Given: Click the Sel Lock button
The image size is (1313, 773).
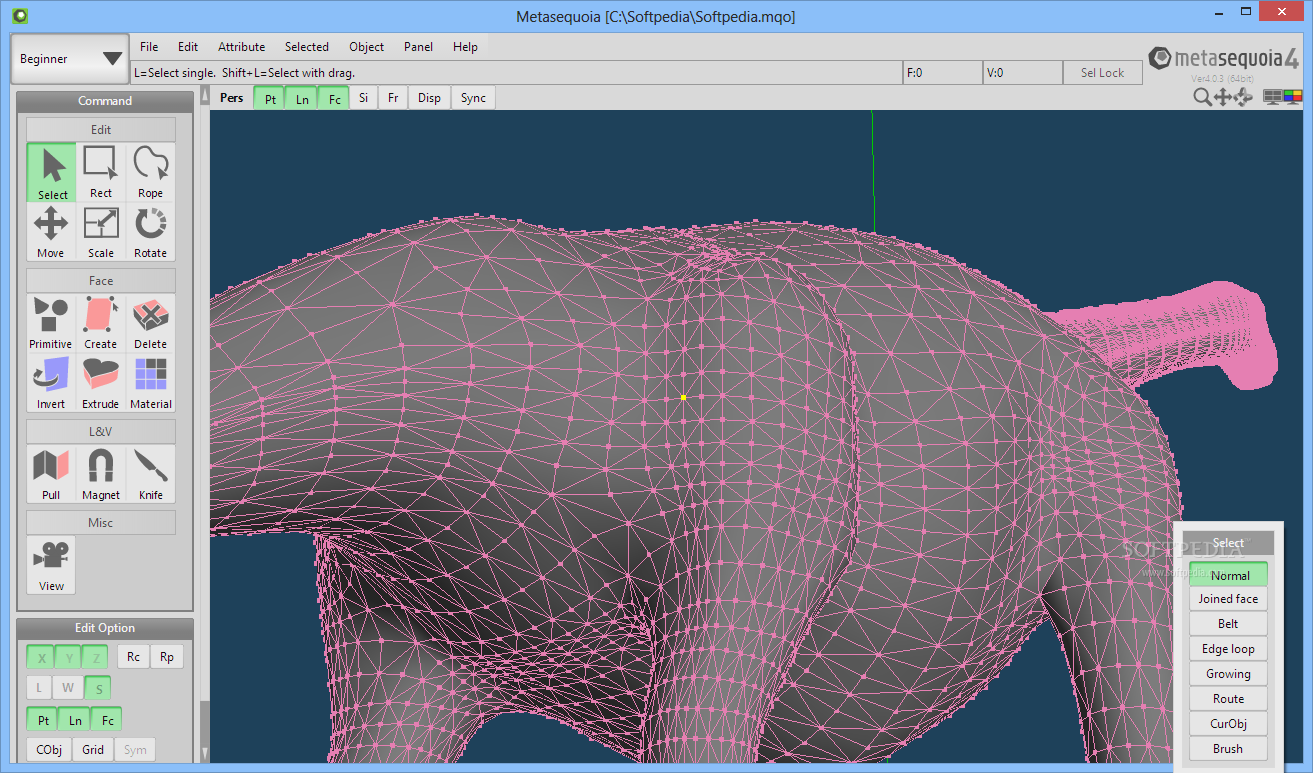Looking at the screenshot, I should [x=1102, y=73].
